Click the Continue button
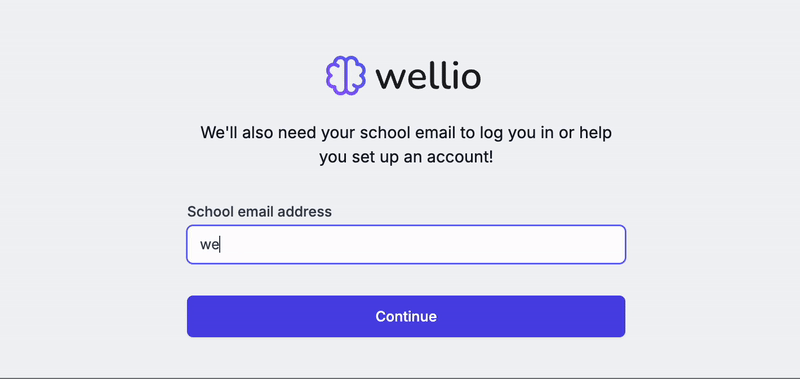 (x=406, y=316)
